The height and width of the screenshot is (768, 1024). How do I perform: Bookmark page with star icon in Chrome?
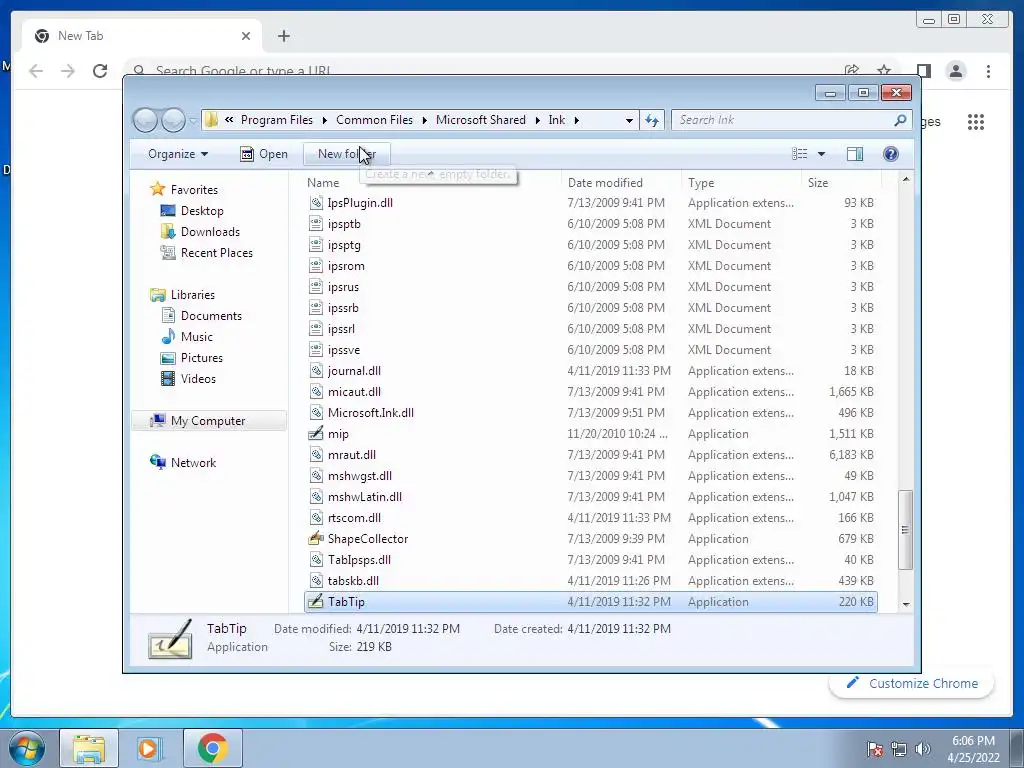(884, 70)
